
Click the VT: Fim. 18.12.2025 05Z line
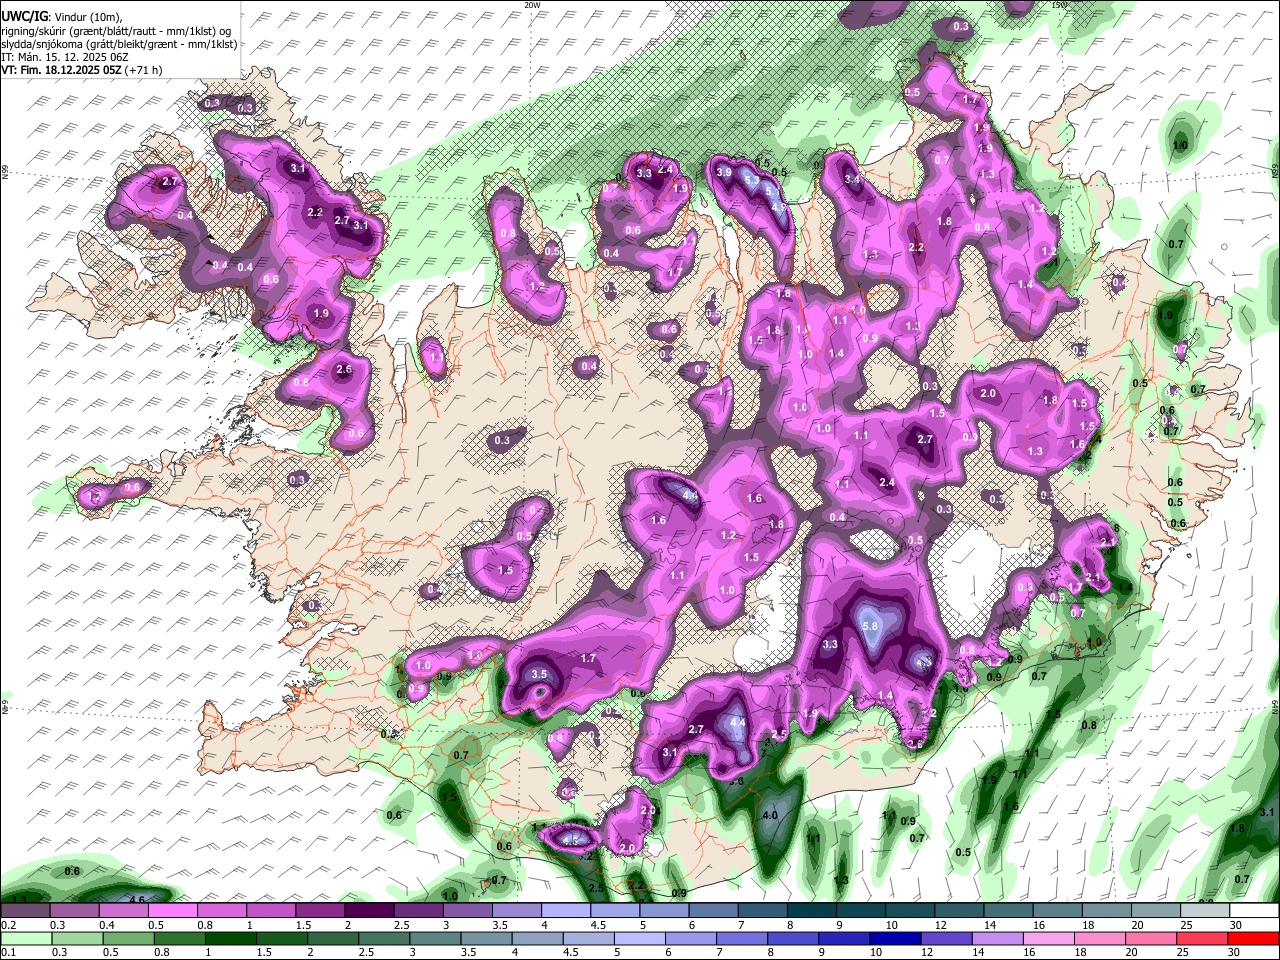coord(82,70)
